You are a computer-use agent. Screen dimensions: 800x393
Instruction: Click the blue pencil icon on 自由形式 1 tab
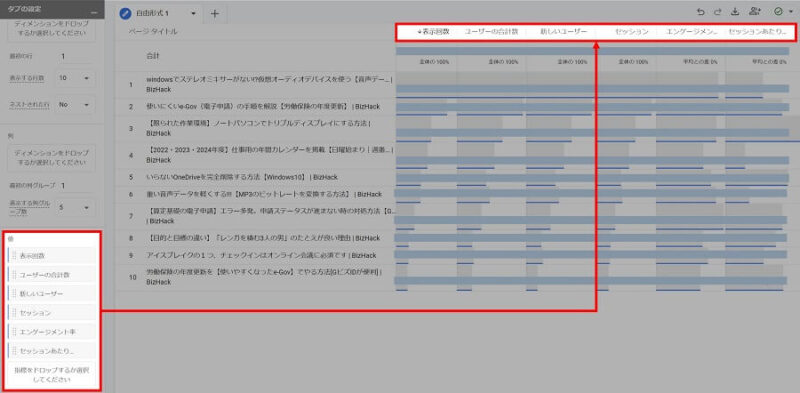coord(125,13)
